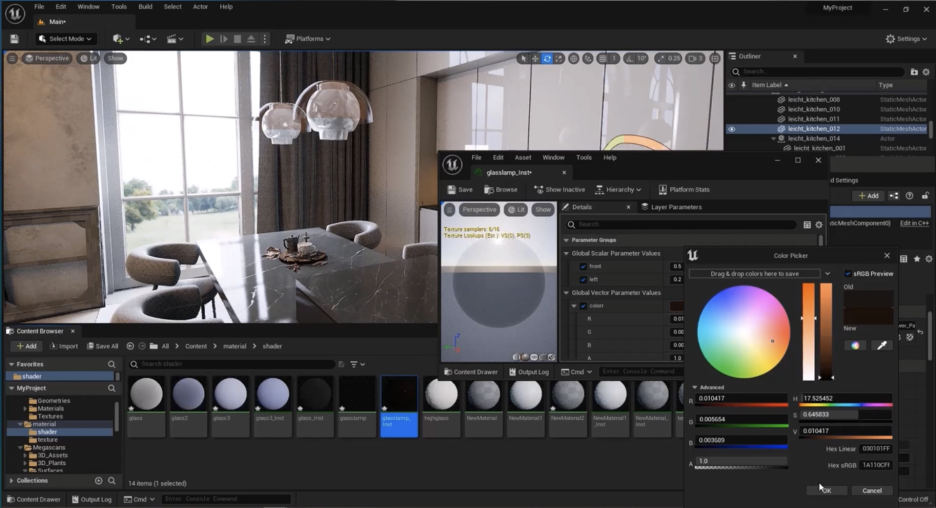Open the File menu in the main window
Viewport: 936px width, 508px height.
click(39, 7)
